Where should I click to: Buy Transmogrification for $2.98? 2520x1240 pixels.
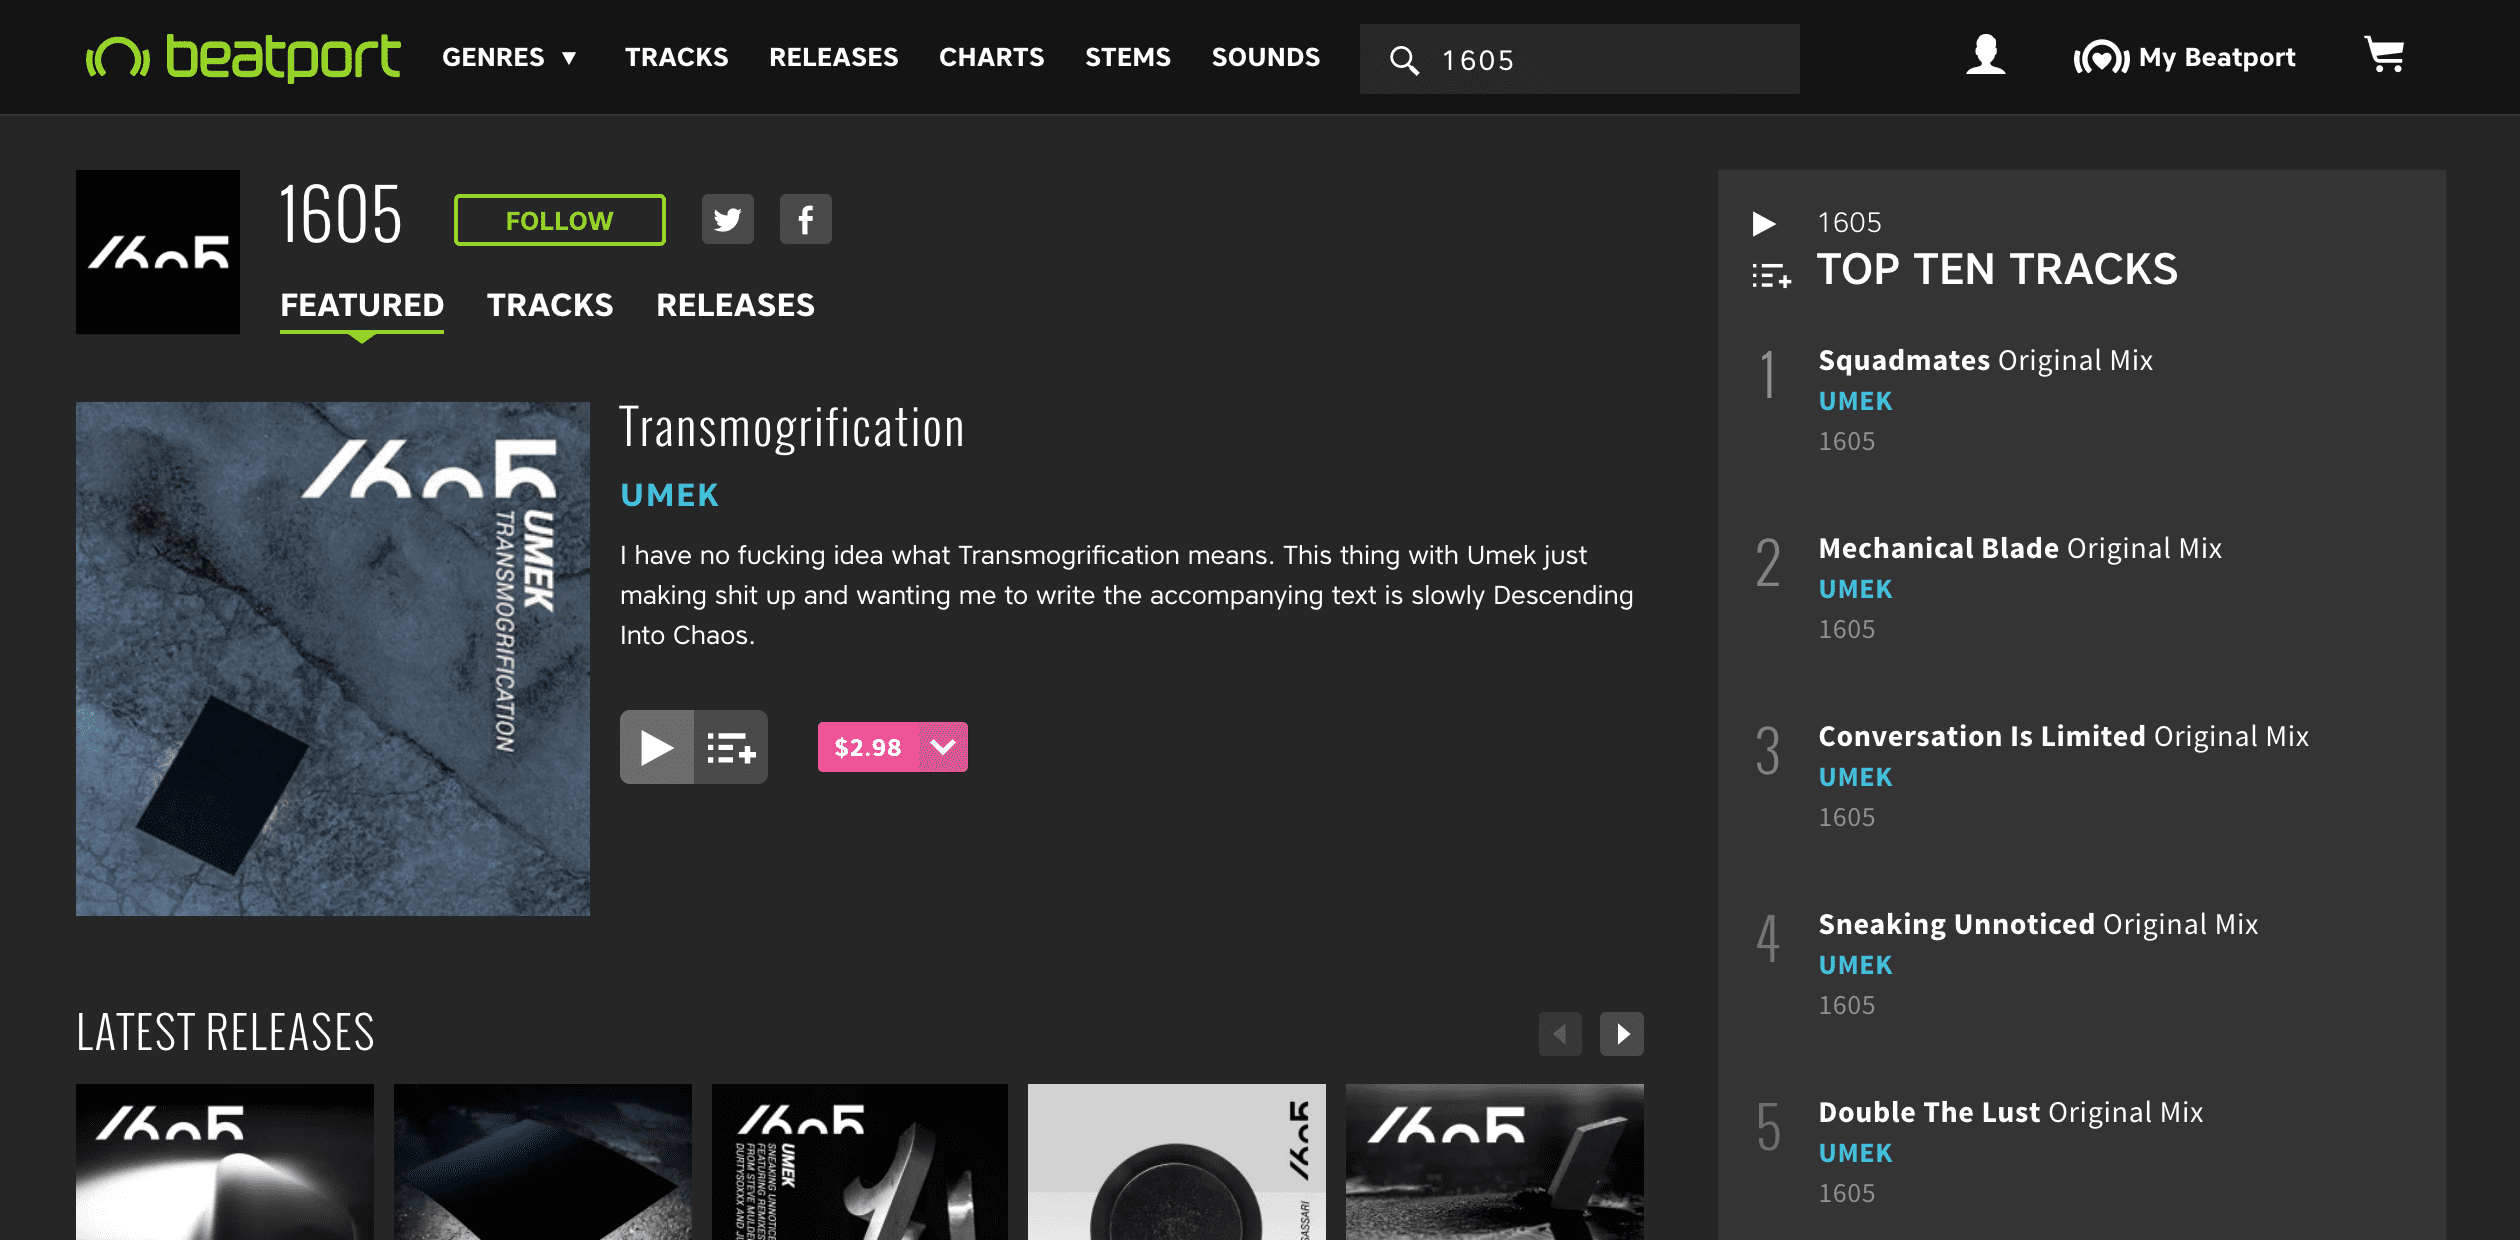(868, 747)
